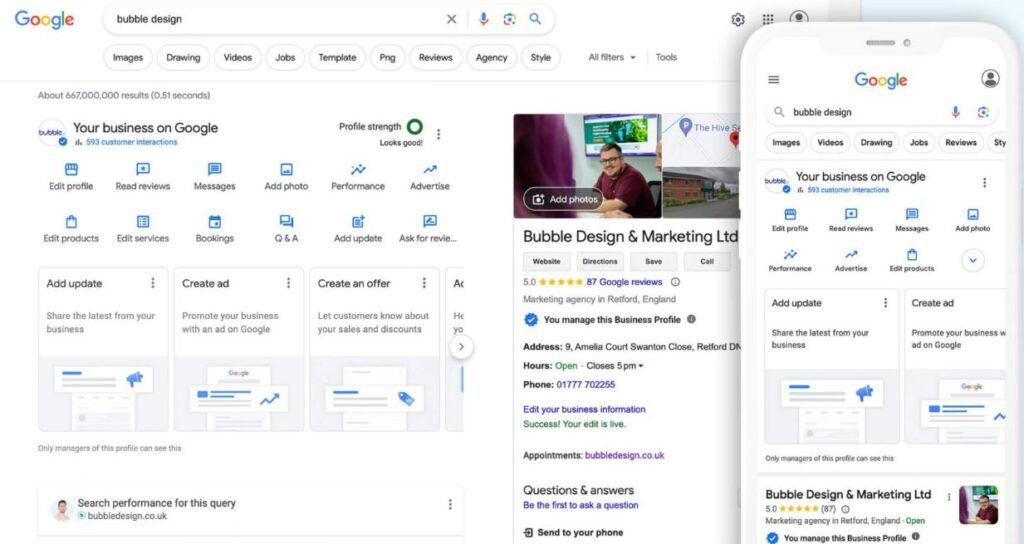Open the Messages icon in desktop panel

(x=214, y=171)
